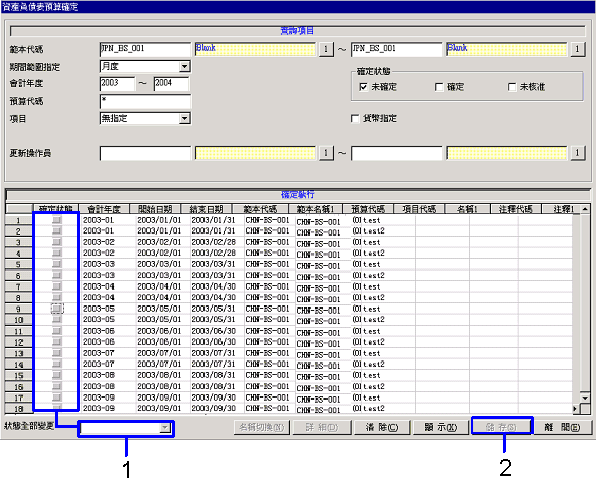Image resolution: width=600 pixels, height=485 pixels.
Task: Tick the 確定狀態 checkbox in row 9
Action: [57, 309]
